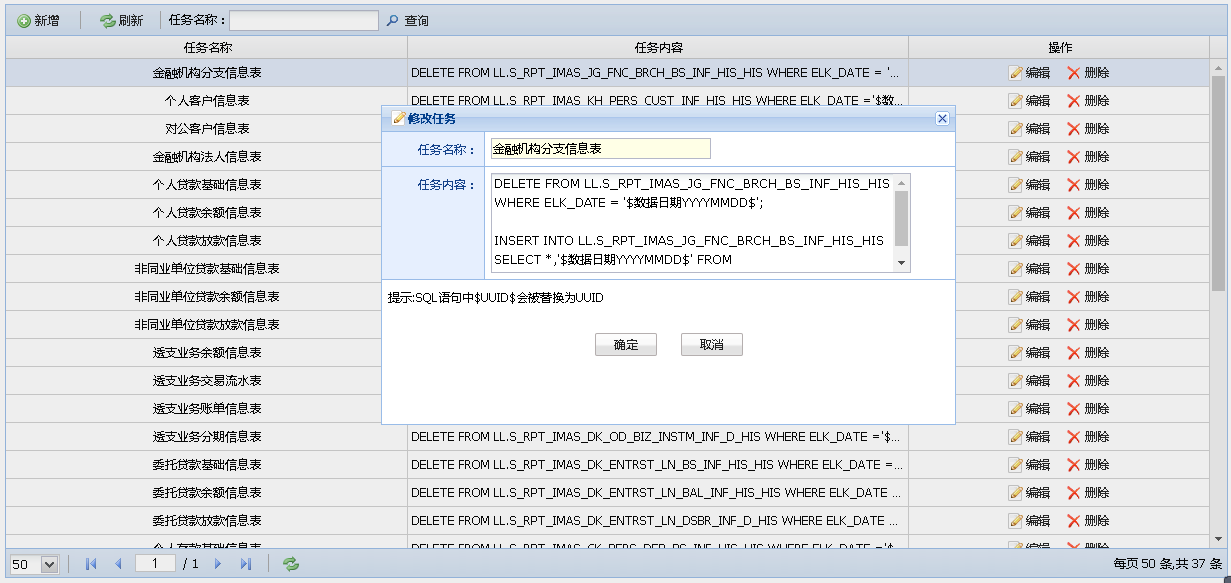Refresh grid from the paging bar
The image size is (1231, 583).
291,564
